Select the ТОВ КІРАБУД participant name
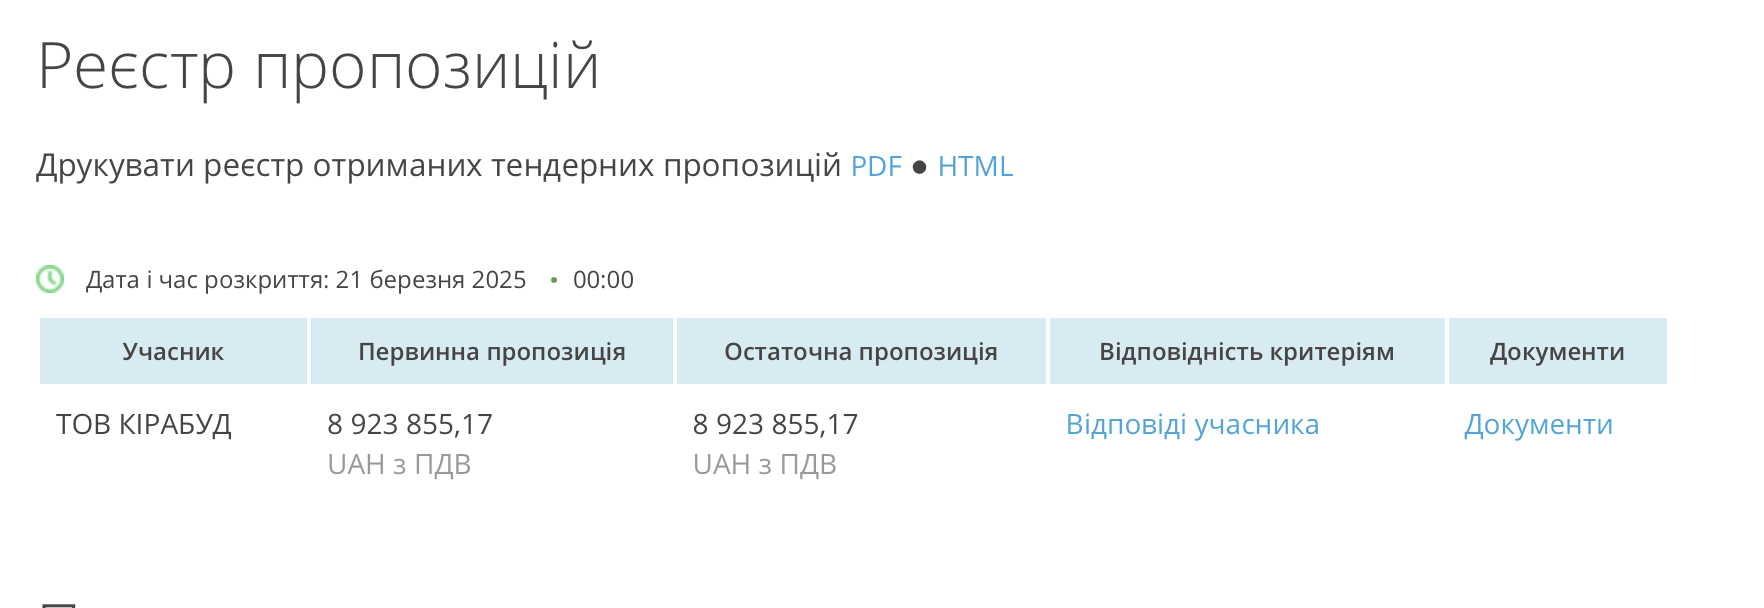The width and height of the screenshot is (1764, 608). tap(144, 425)
